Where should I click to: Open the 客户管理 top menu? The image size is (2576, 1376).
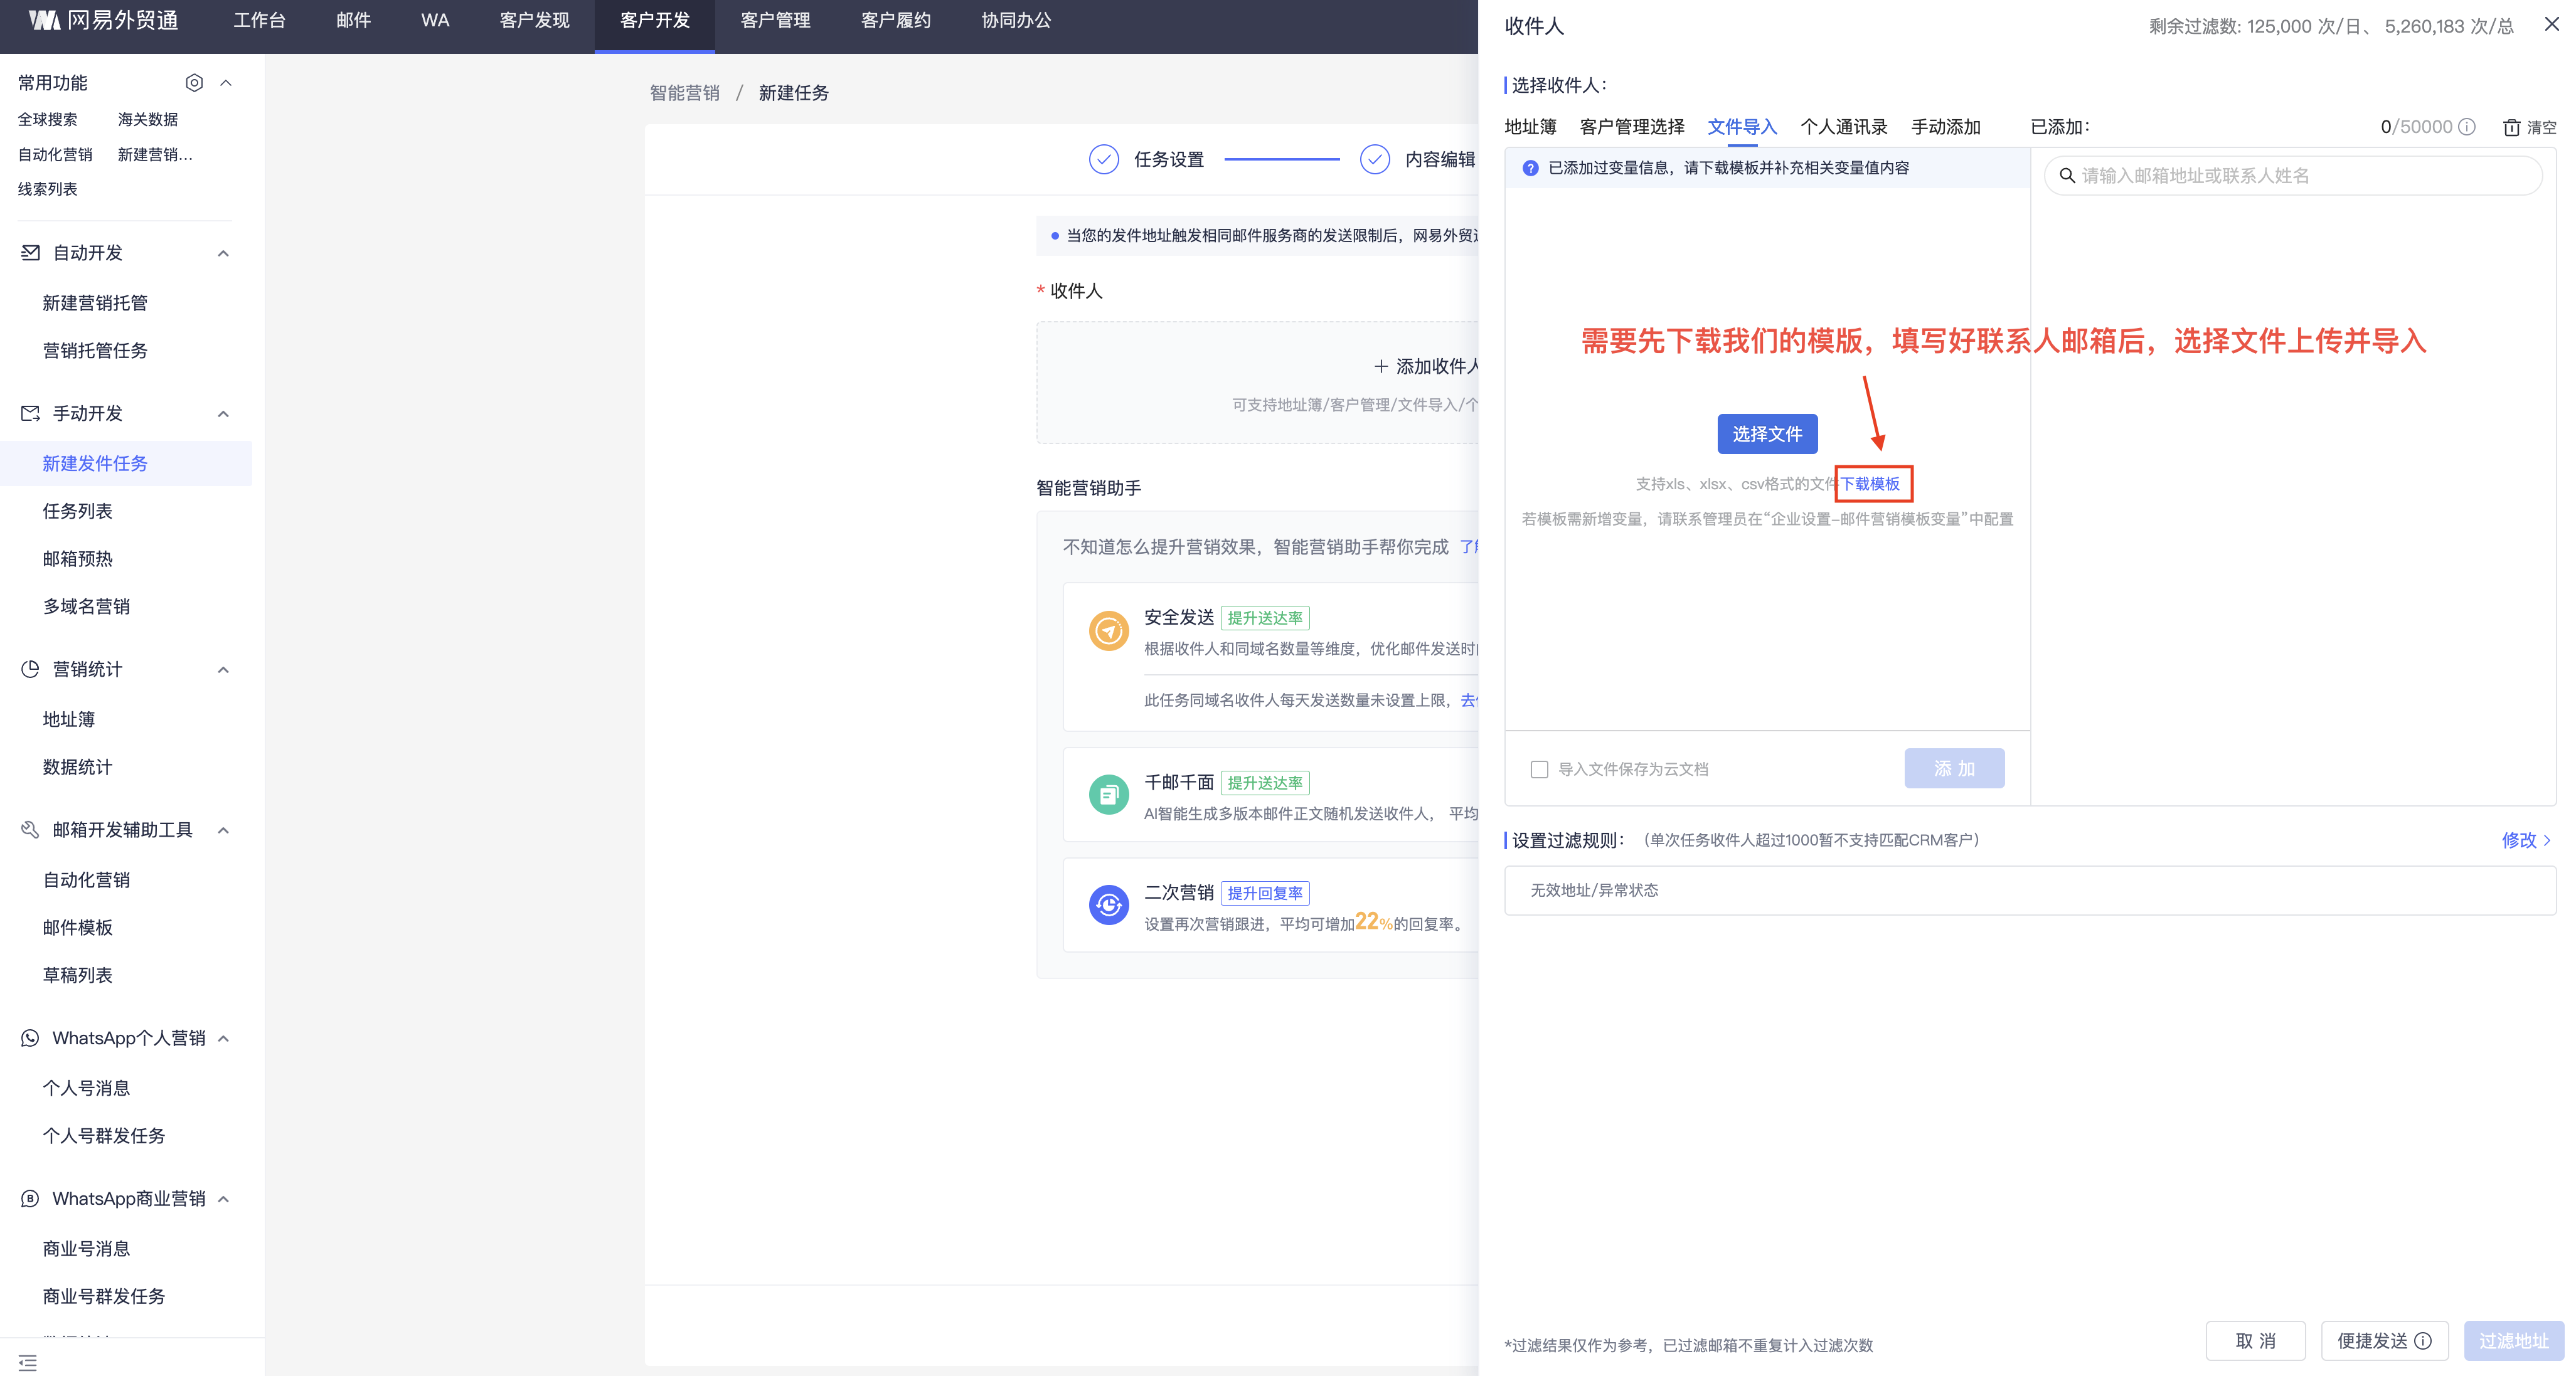click(x=775, y=20)
